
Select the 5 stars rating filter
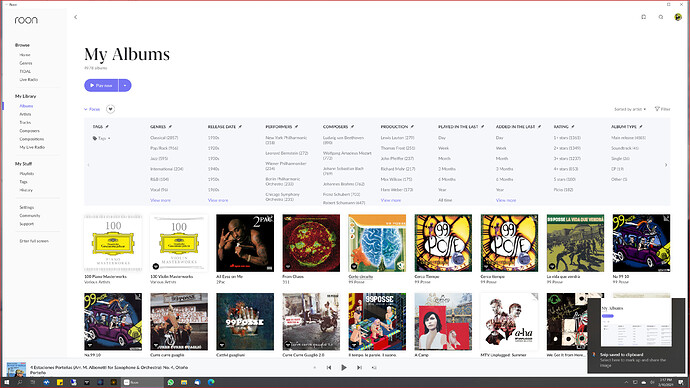coord(564,179)
